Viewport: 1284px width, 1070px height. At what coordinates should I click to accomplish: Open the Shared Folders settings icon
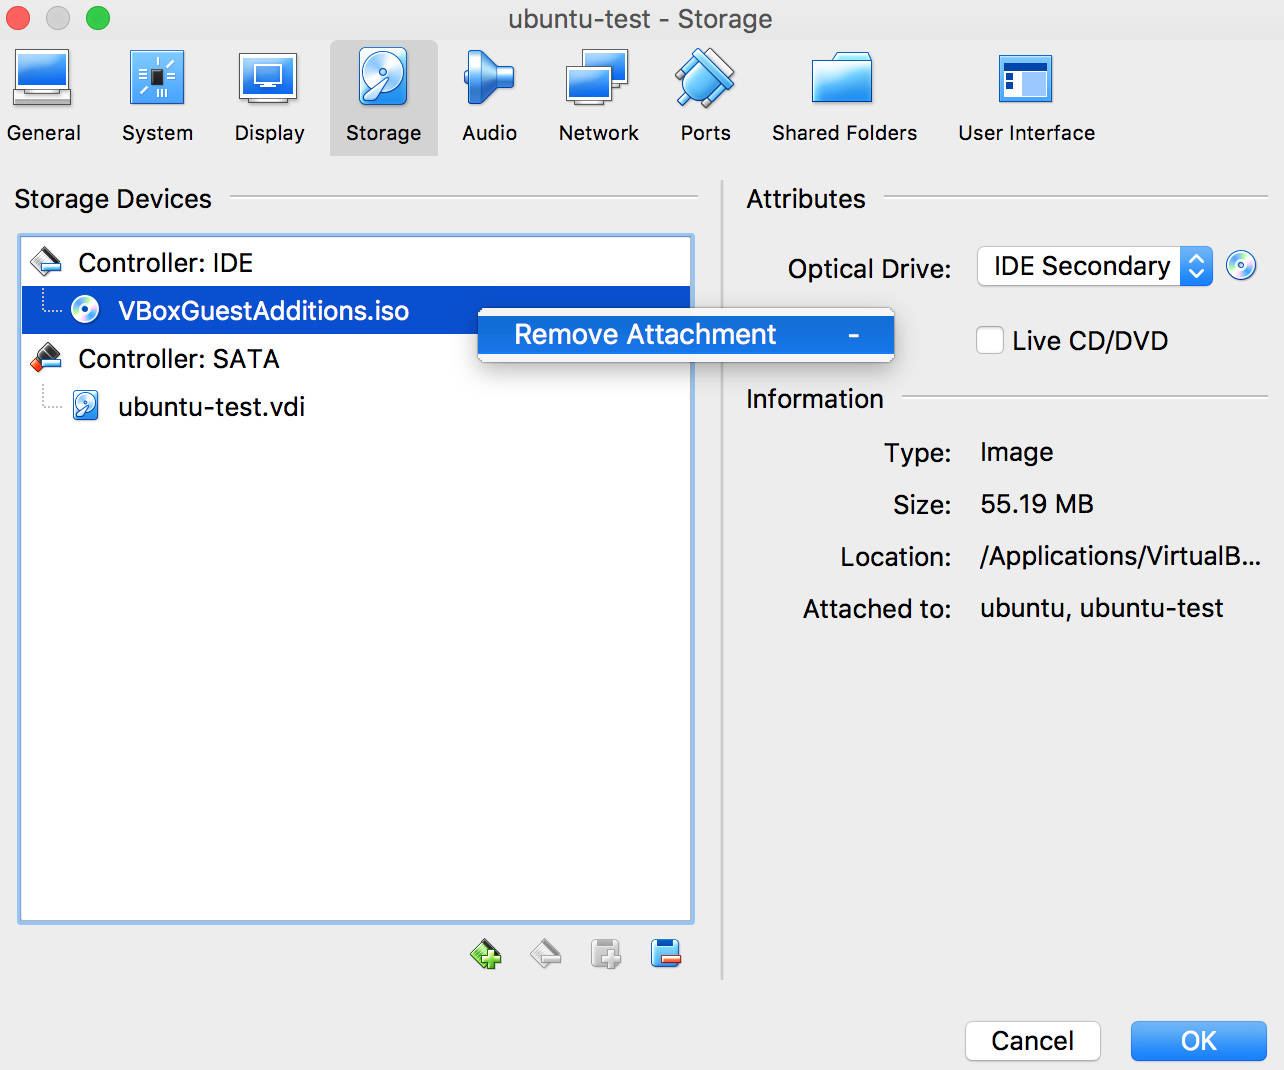843,78
